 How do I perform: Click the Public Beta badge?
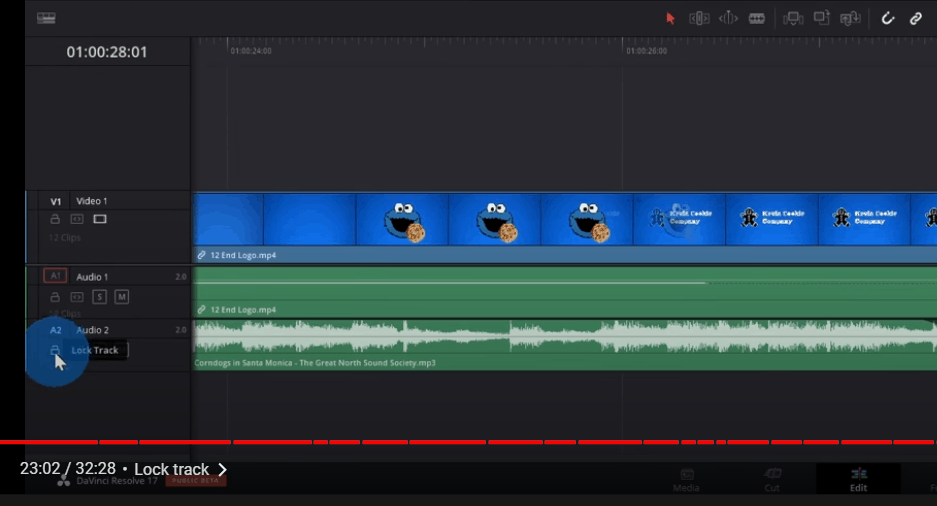195,481
